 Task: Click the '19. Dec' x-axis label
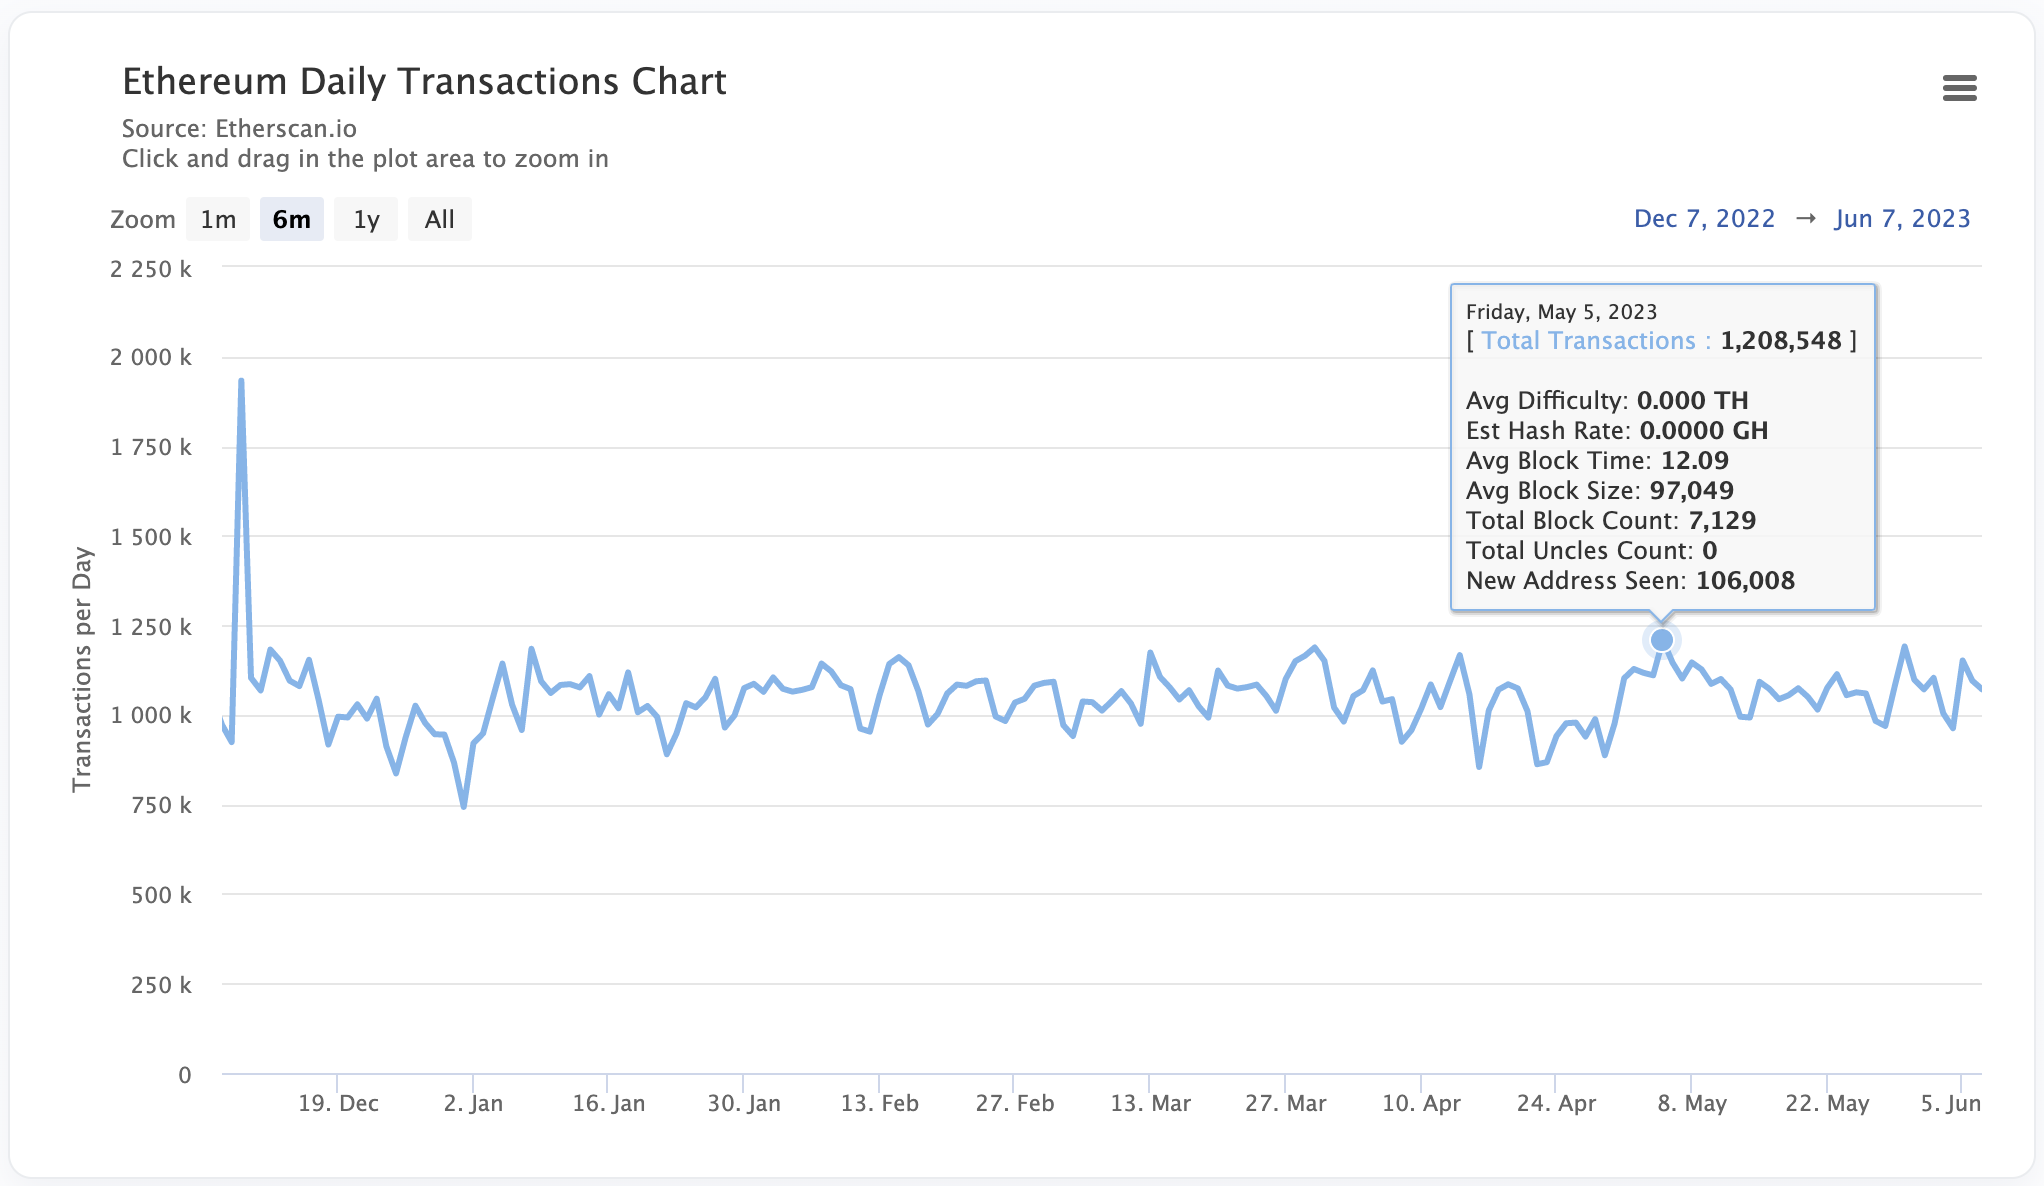[338, 1103]
